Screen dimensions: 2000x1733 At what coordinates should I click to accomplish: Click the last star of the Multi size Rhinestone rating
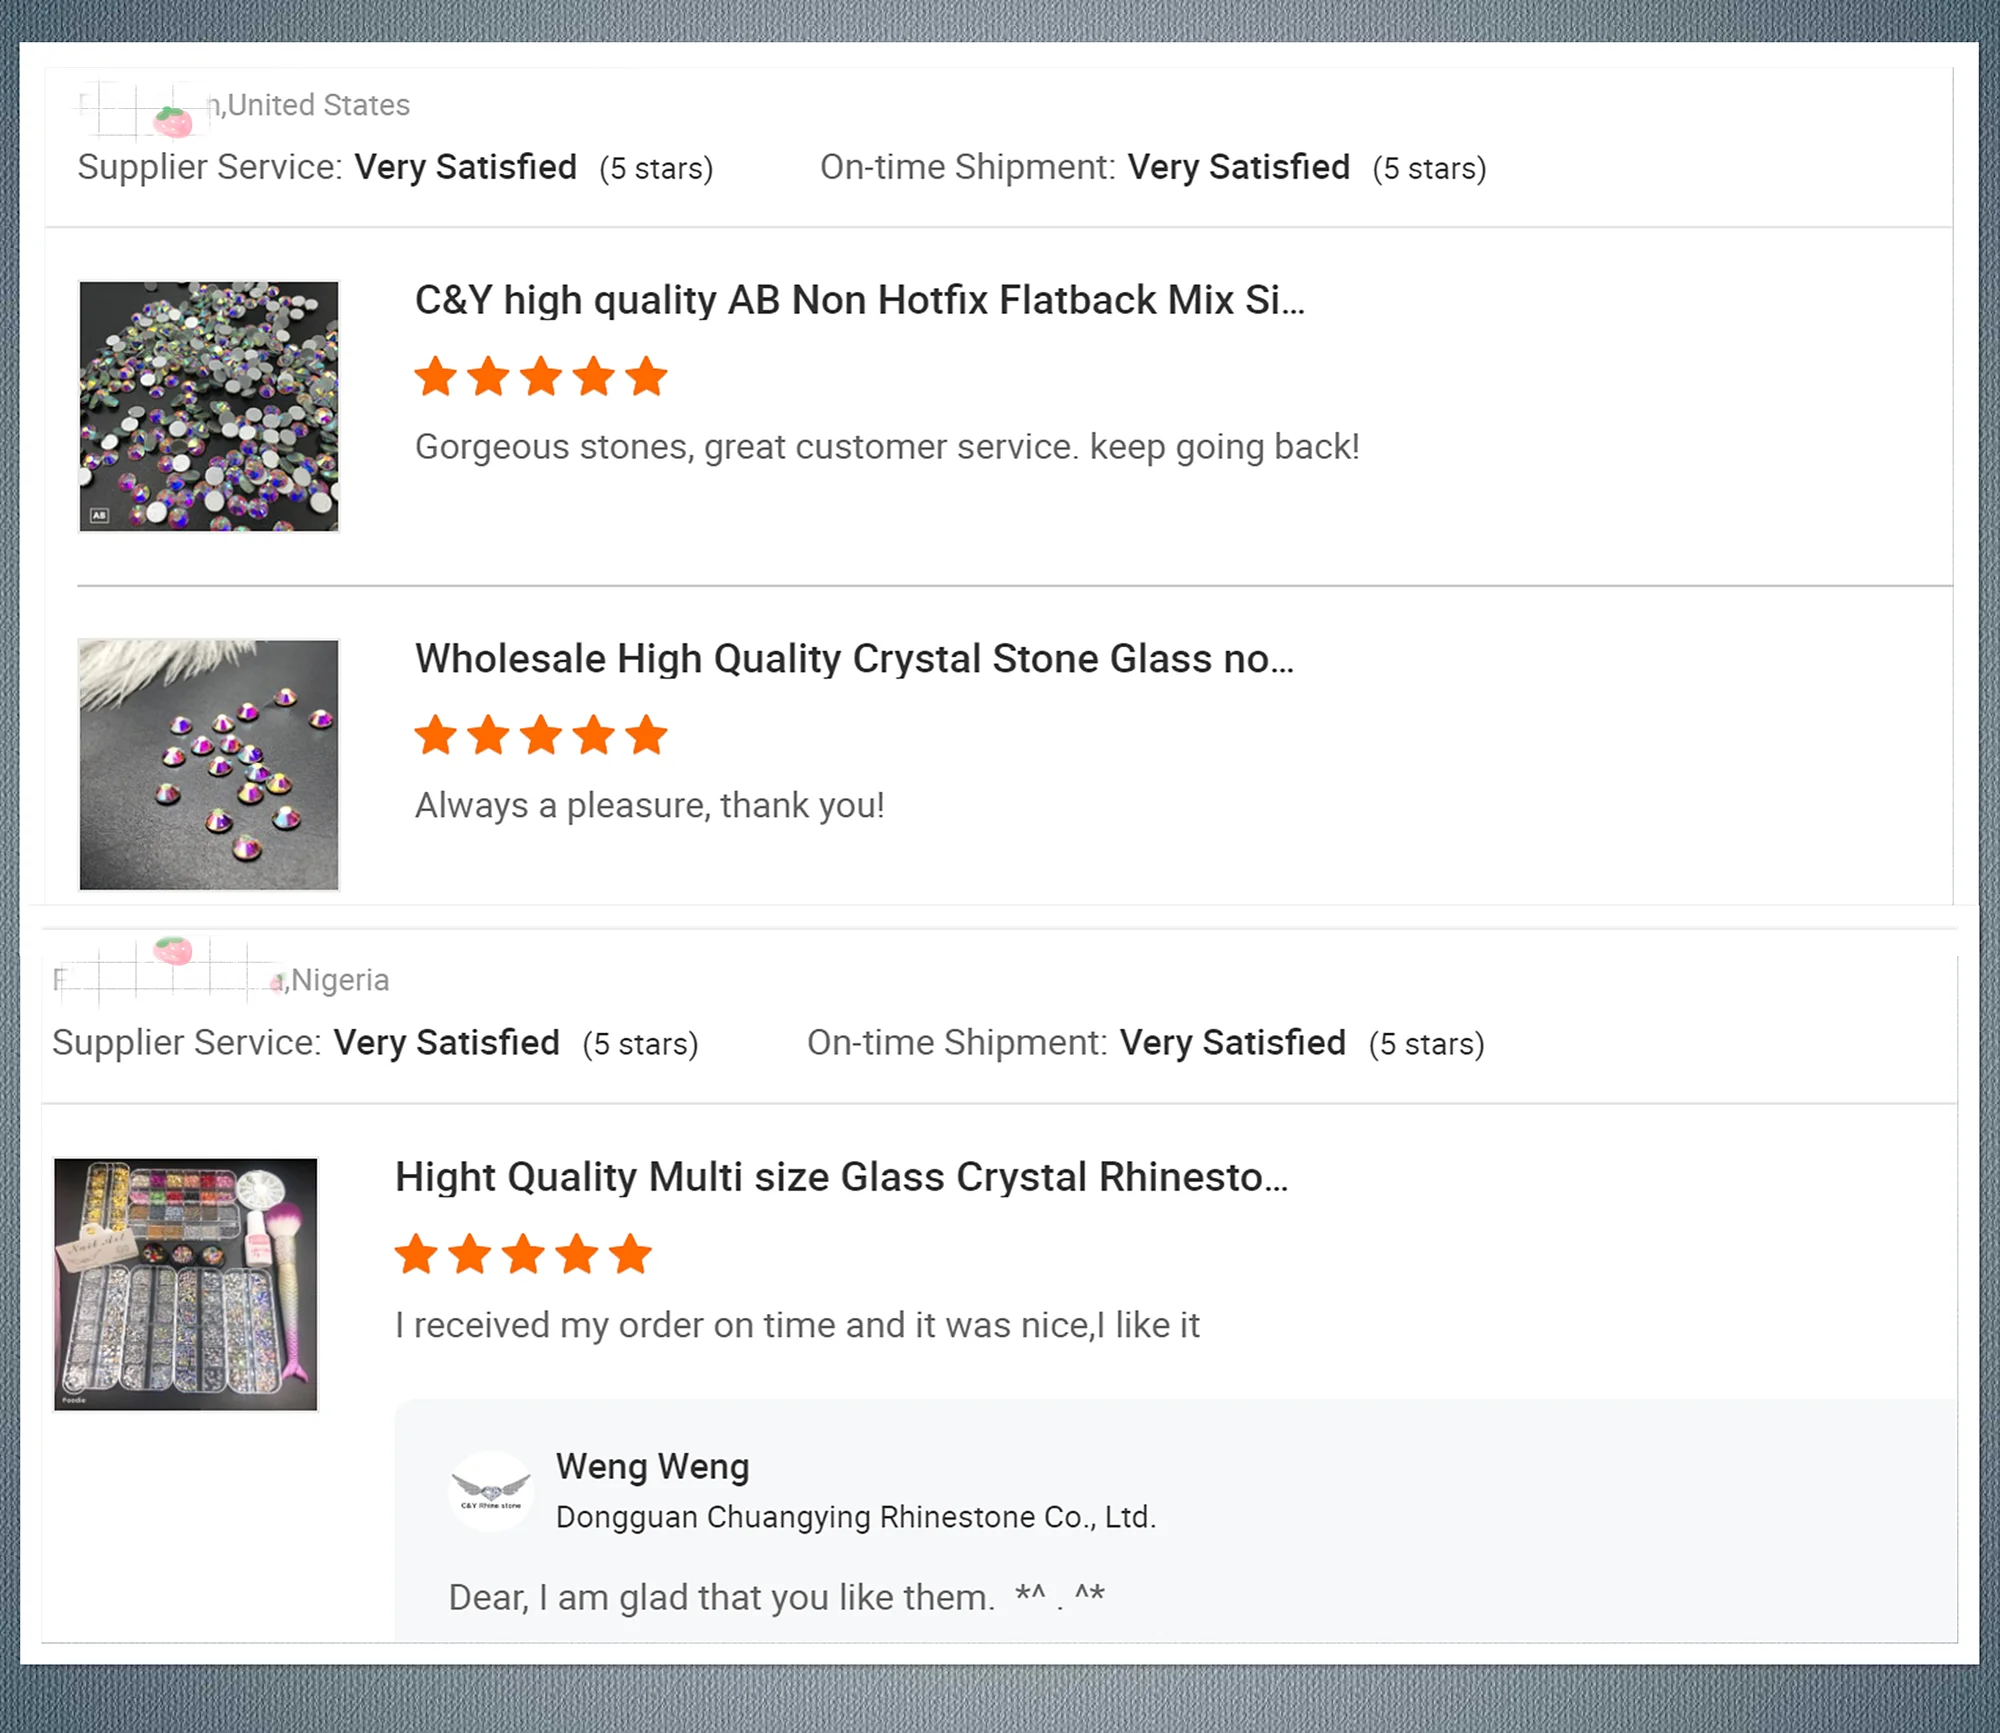pos(631,1254)
